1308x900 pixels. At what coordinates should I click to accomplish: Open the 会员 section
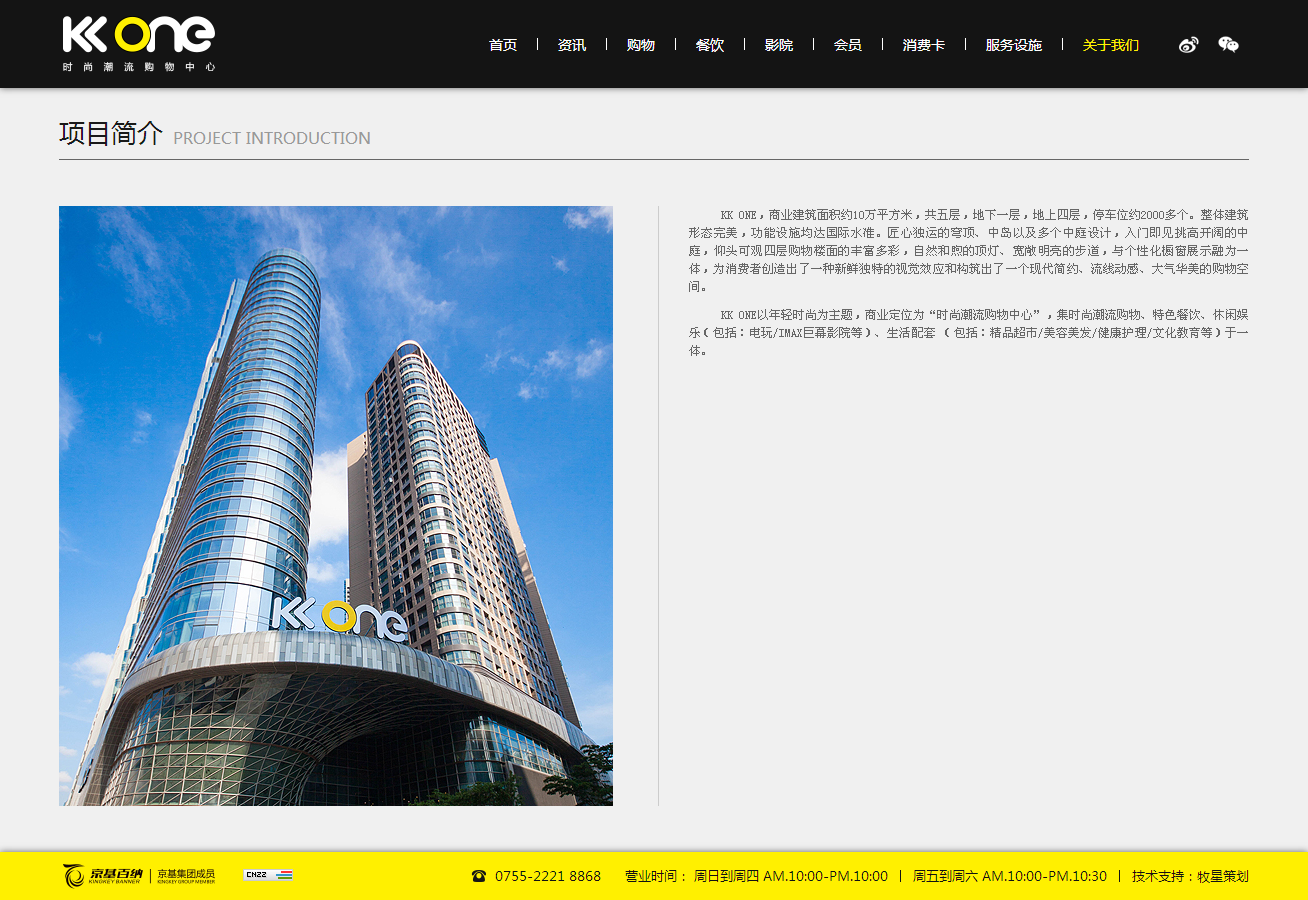pos(847,44)
